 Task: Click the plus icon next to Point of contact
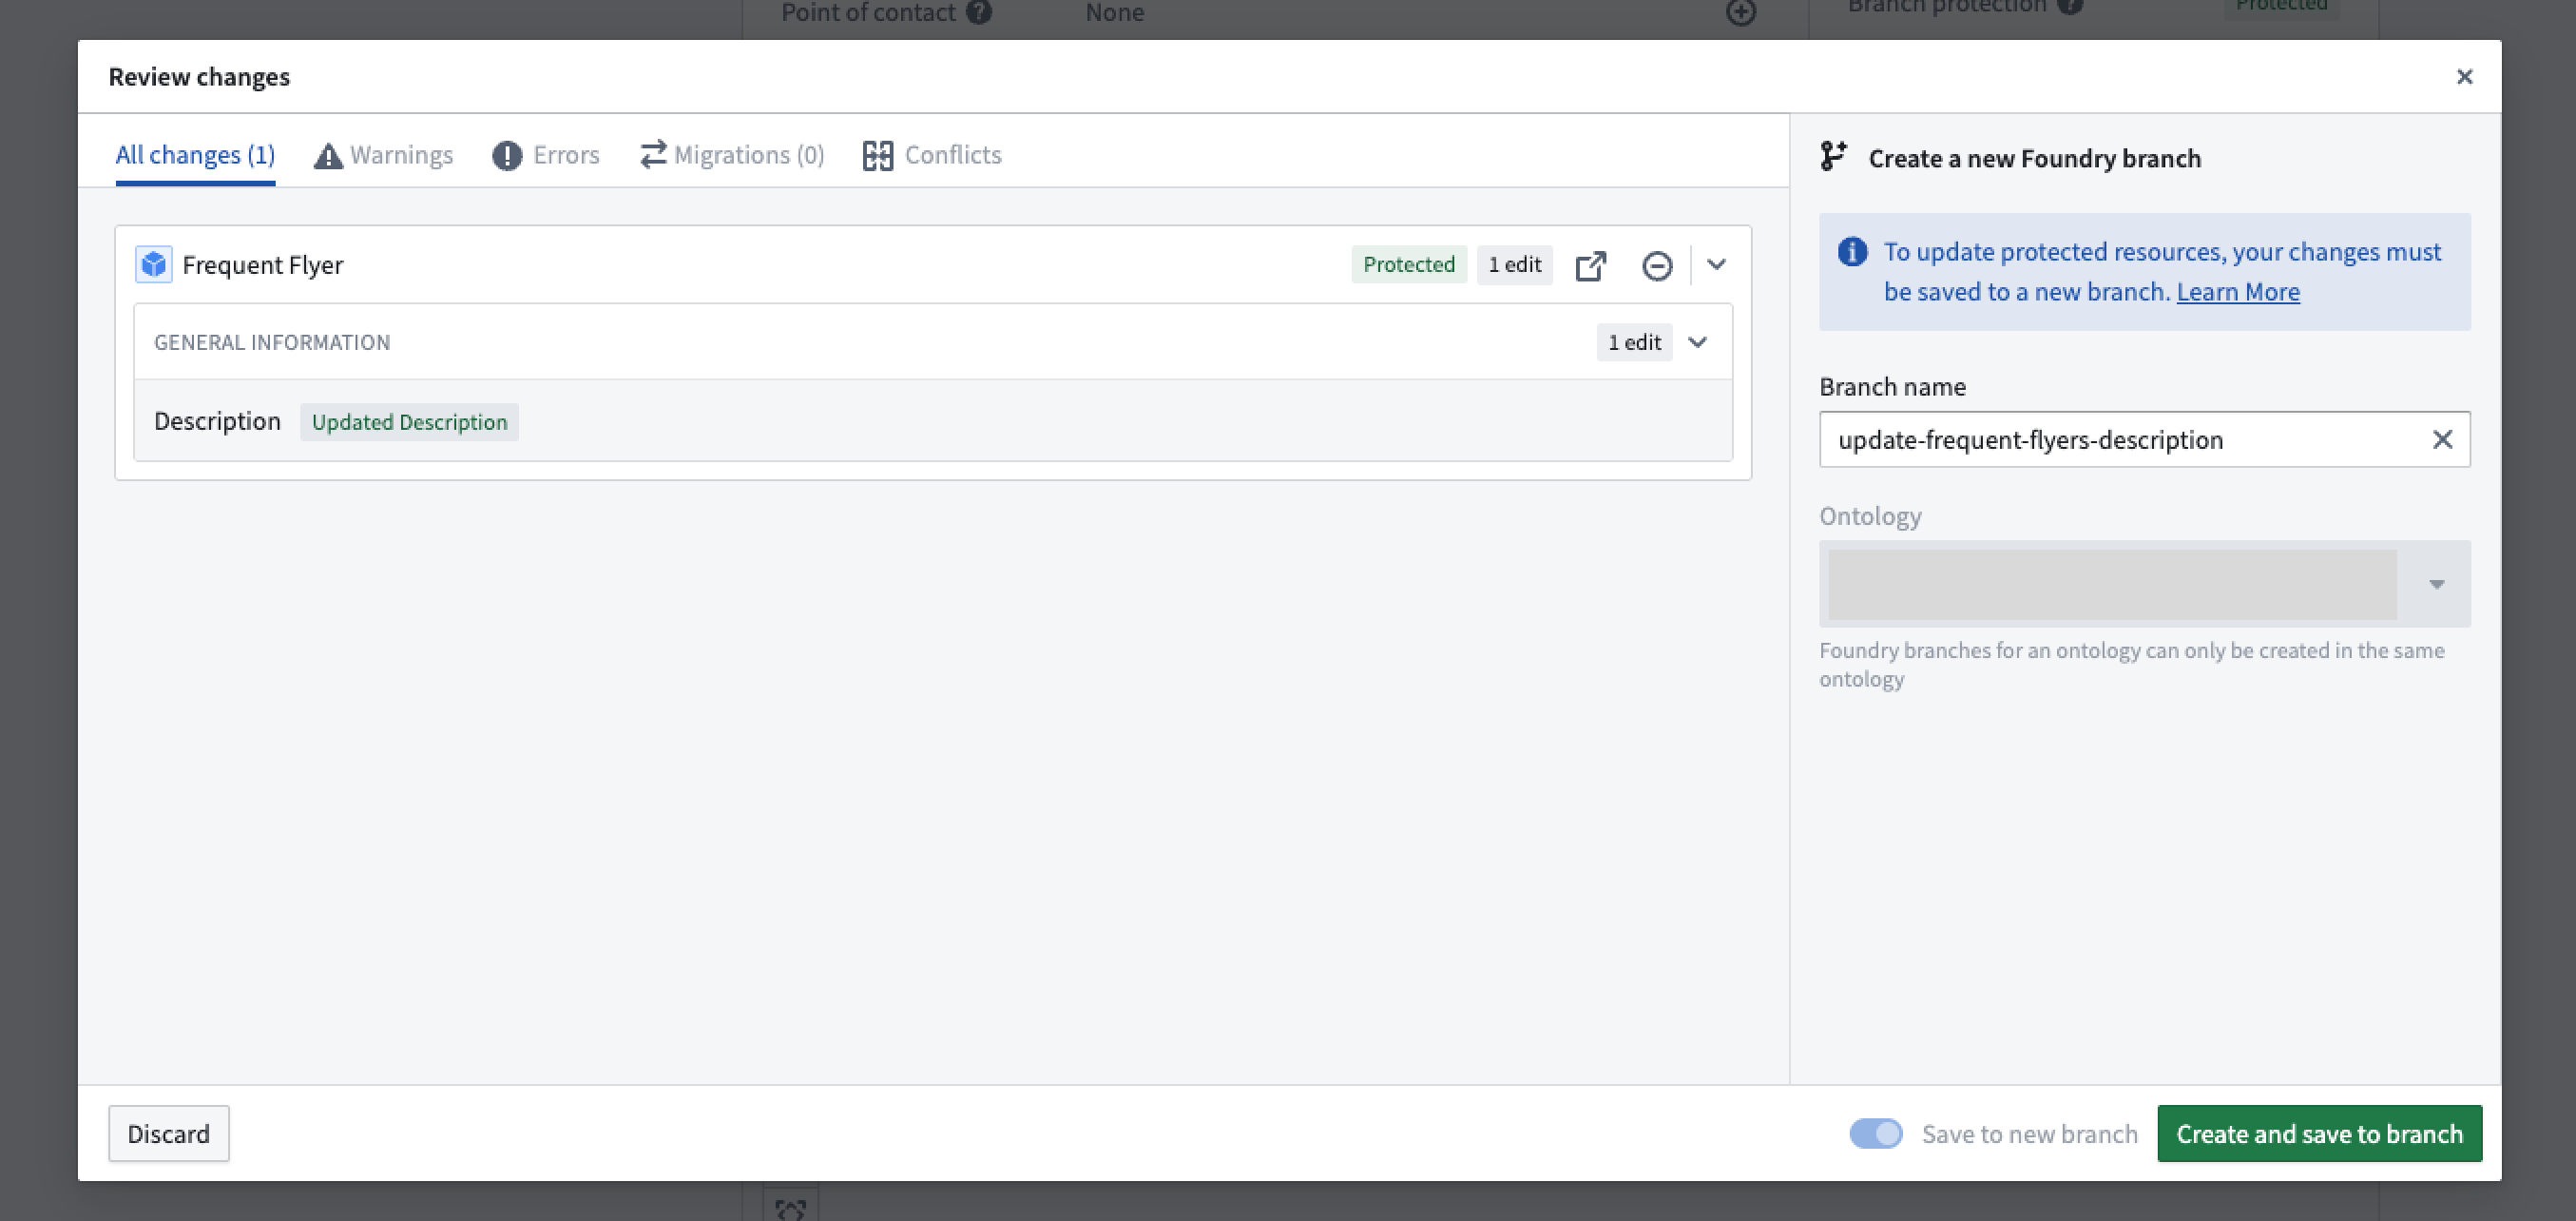pyautogui.click(x=1741, y=14)
